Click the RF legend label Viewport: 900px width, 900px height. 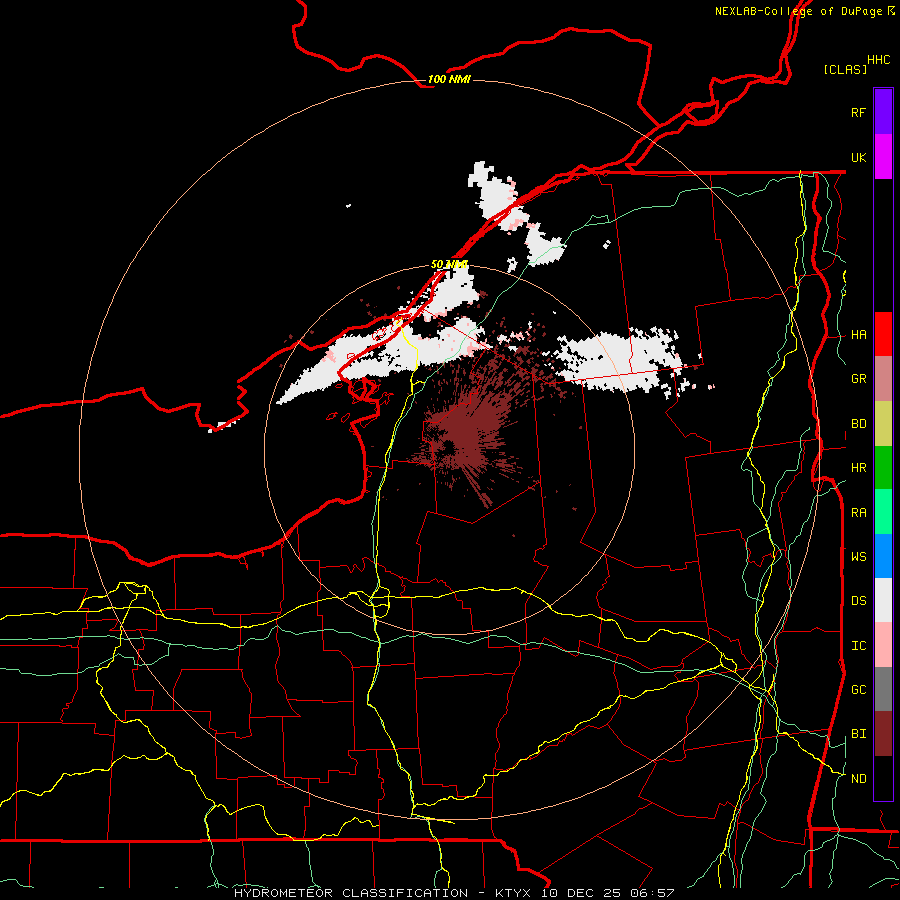point(858,112)
